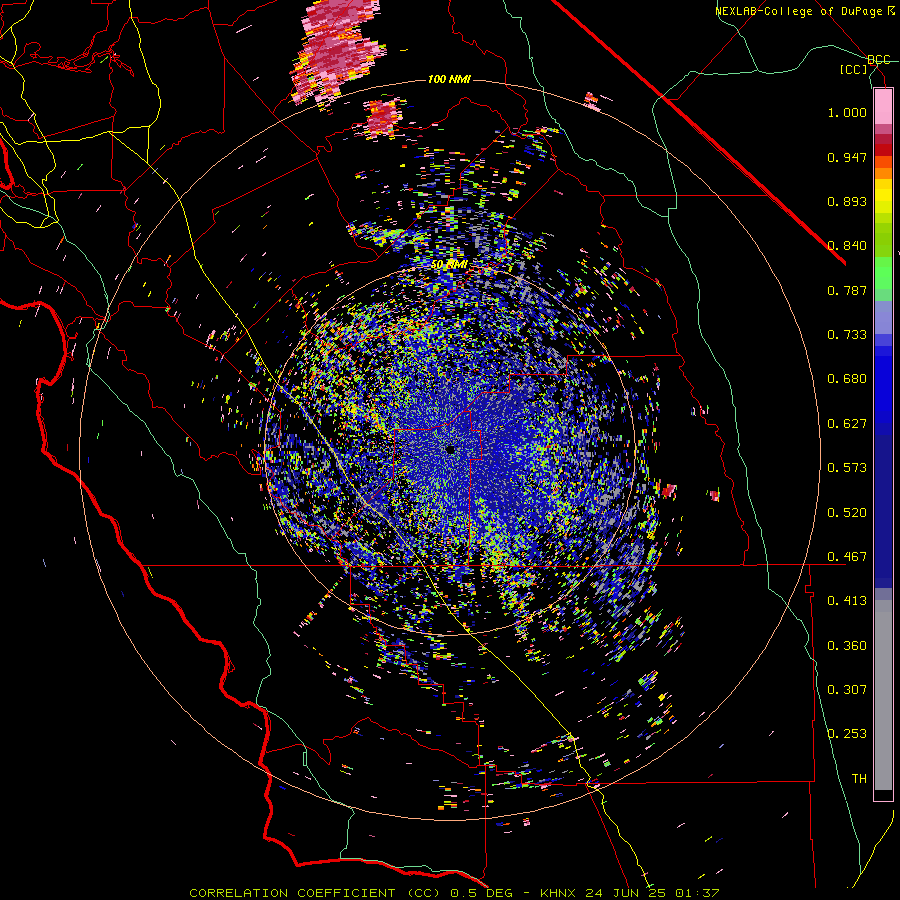This screenshot has width=900, height=900.
Task: Click the pink top segment of color bar
Action: click(883, 107)
